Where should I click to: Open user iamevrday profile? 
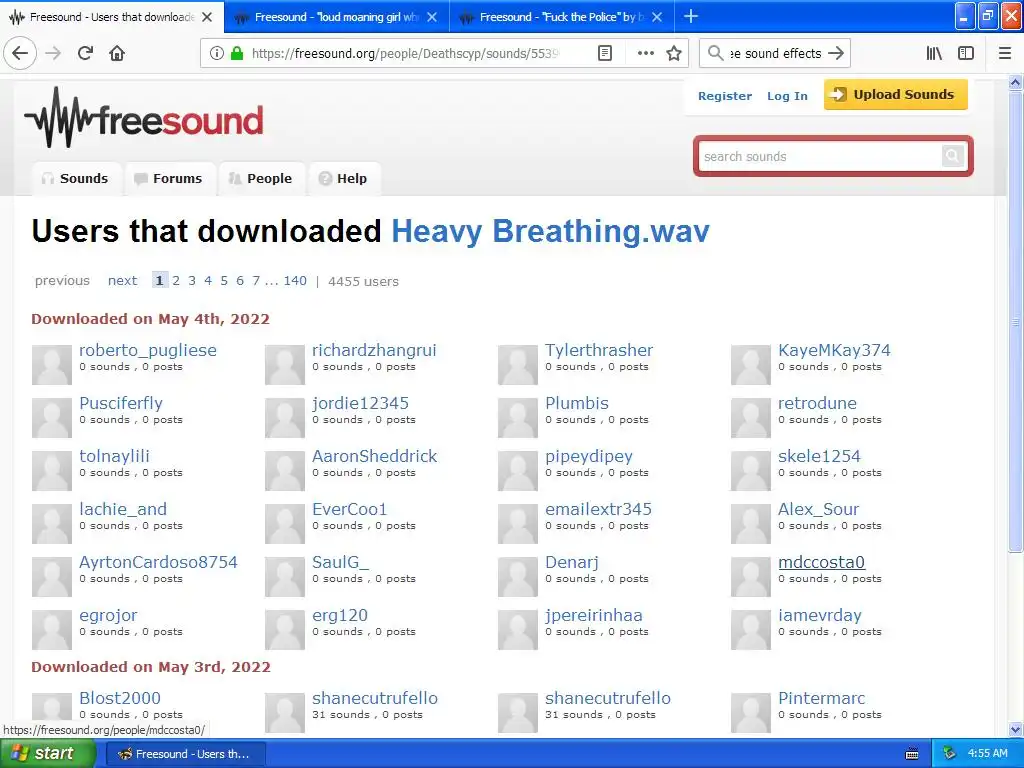[820, 615]
